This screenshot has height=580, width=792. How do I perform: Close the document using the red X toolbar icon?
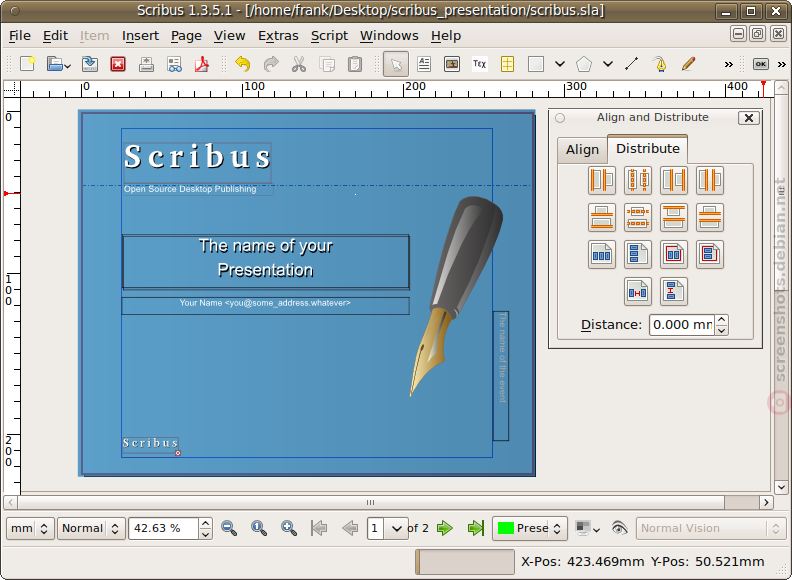tap(118, 64)
